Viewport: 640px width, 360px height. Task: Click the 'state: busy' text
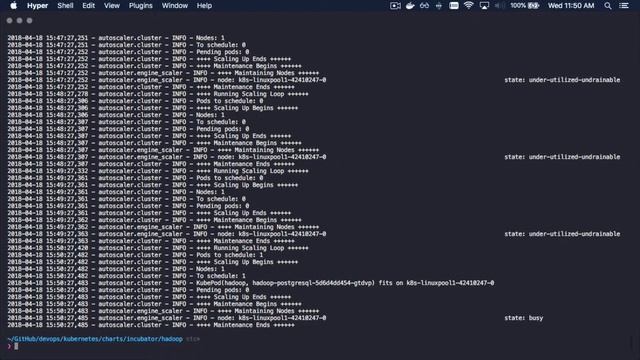[524, 318]
